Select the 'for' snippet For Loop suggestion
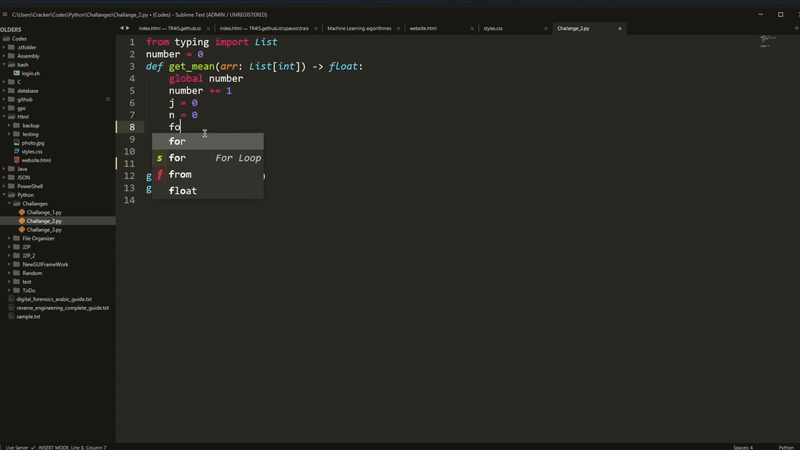This screenshot has height=450, width=800. [x=207, y=158]
